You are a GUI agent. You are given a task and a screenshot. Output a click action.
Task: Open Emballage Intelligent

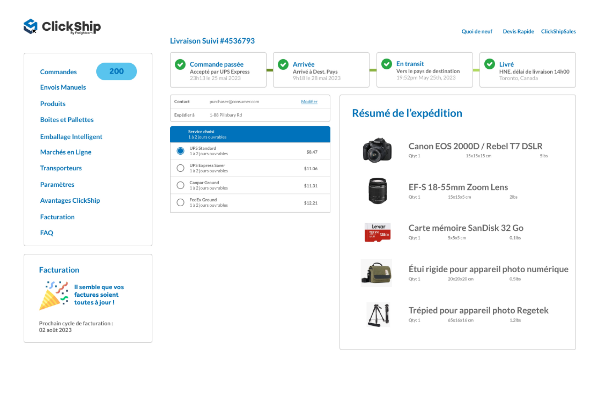pos(71,136)
